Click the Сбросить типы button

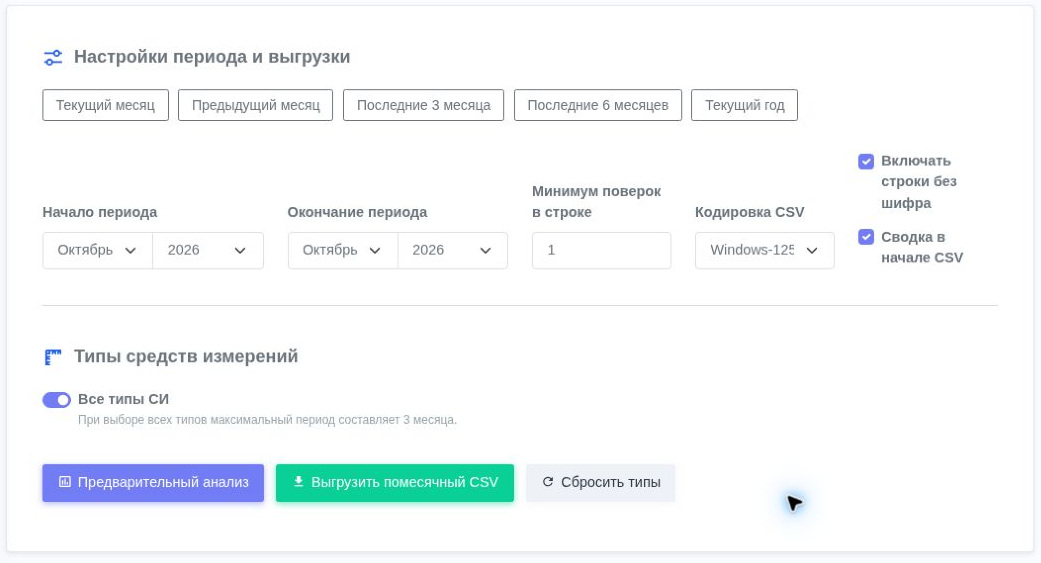pyautogui.click(x=601, y=483)
